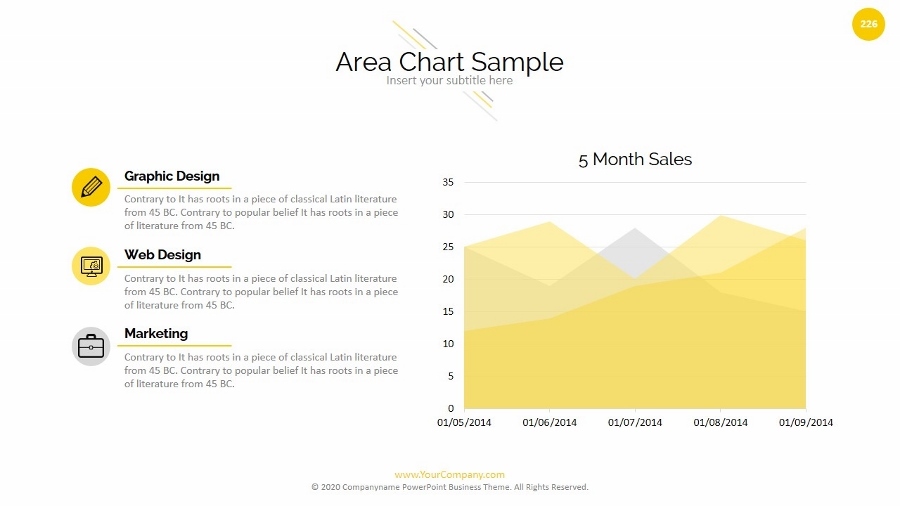Screen dimensions: 900x506
Task: Click the monitor icon beside Web Design
Action: coord(91,266)
